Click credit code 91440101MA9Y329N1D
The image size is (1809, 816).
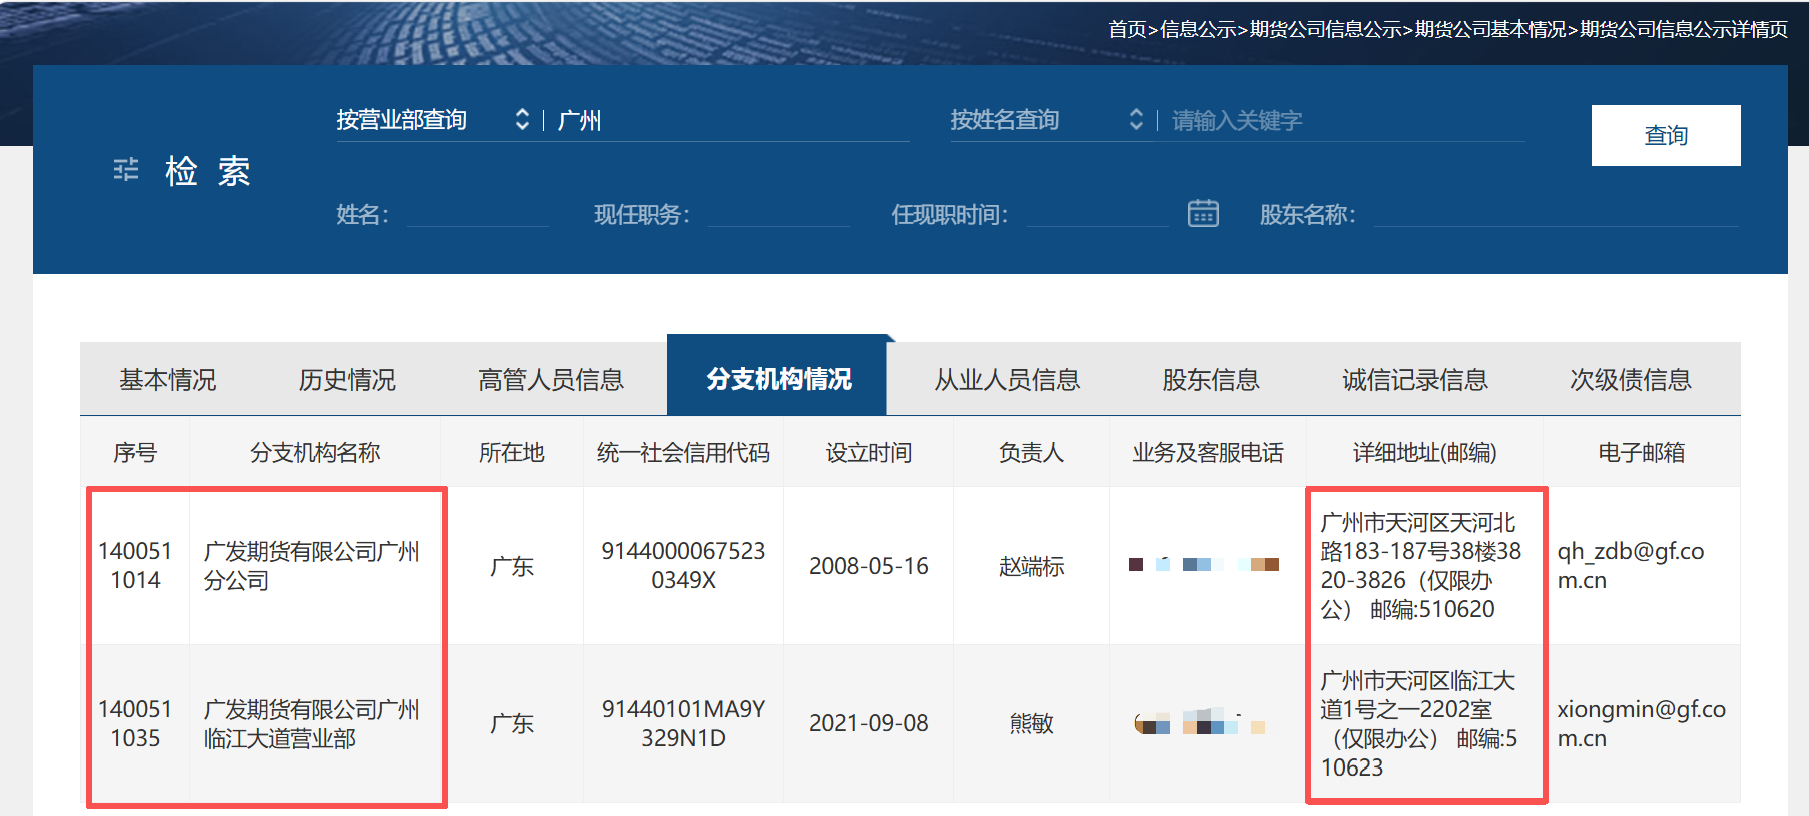(683, 724)
